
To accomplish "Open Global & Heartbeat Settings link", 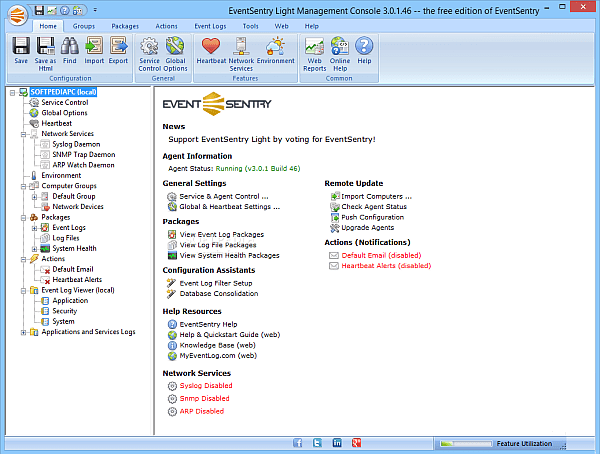I will pyautogui.click(x=230, y=207).
